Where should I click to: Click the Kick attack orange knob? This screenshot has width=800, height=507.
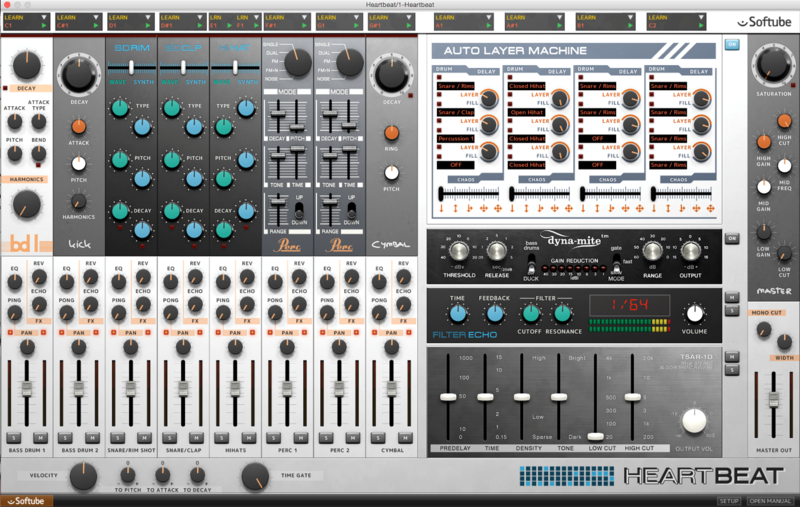(78, 126)
